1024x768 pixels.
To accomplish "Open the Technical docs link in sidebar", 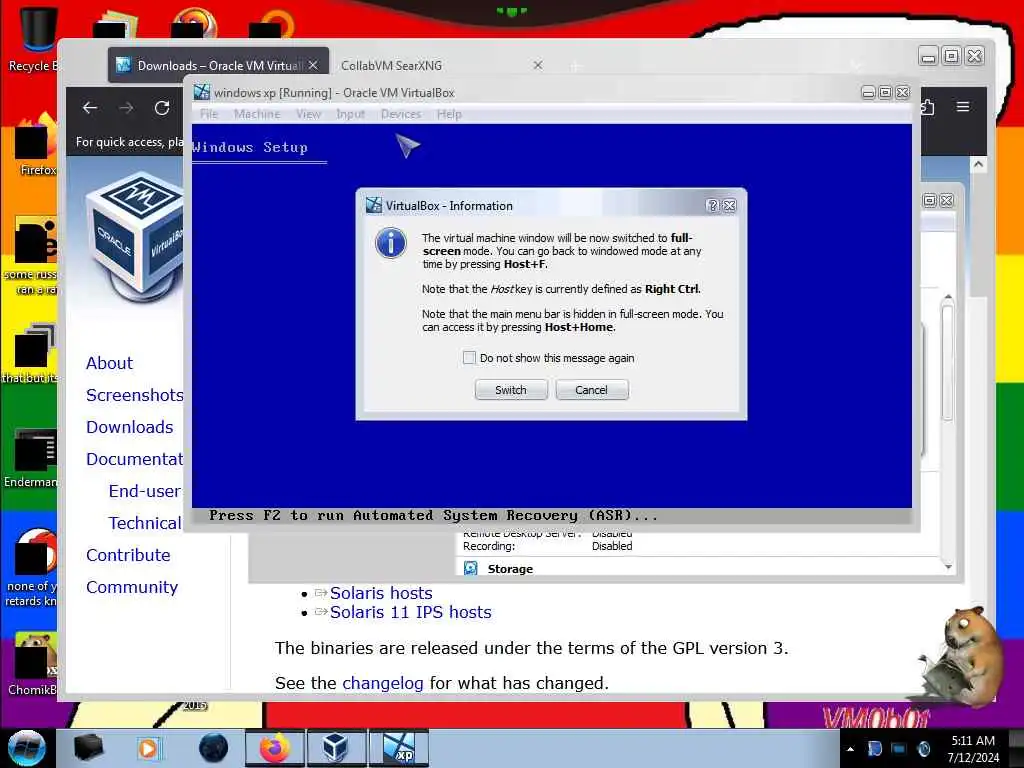I will point(145,523).
